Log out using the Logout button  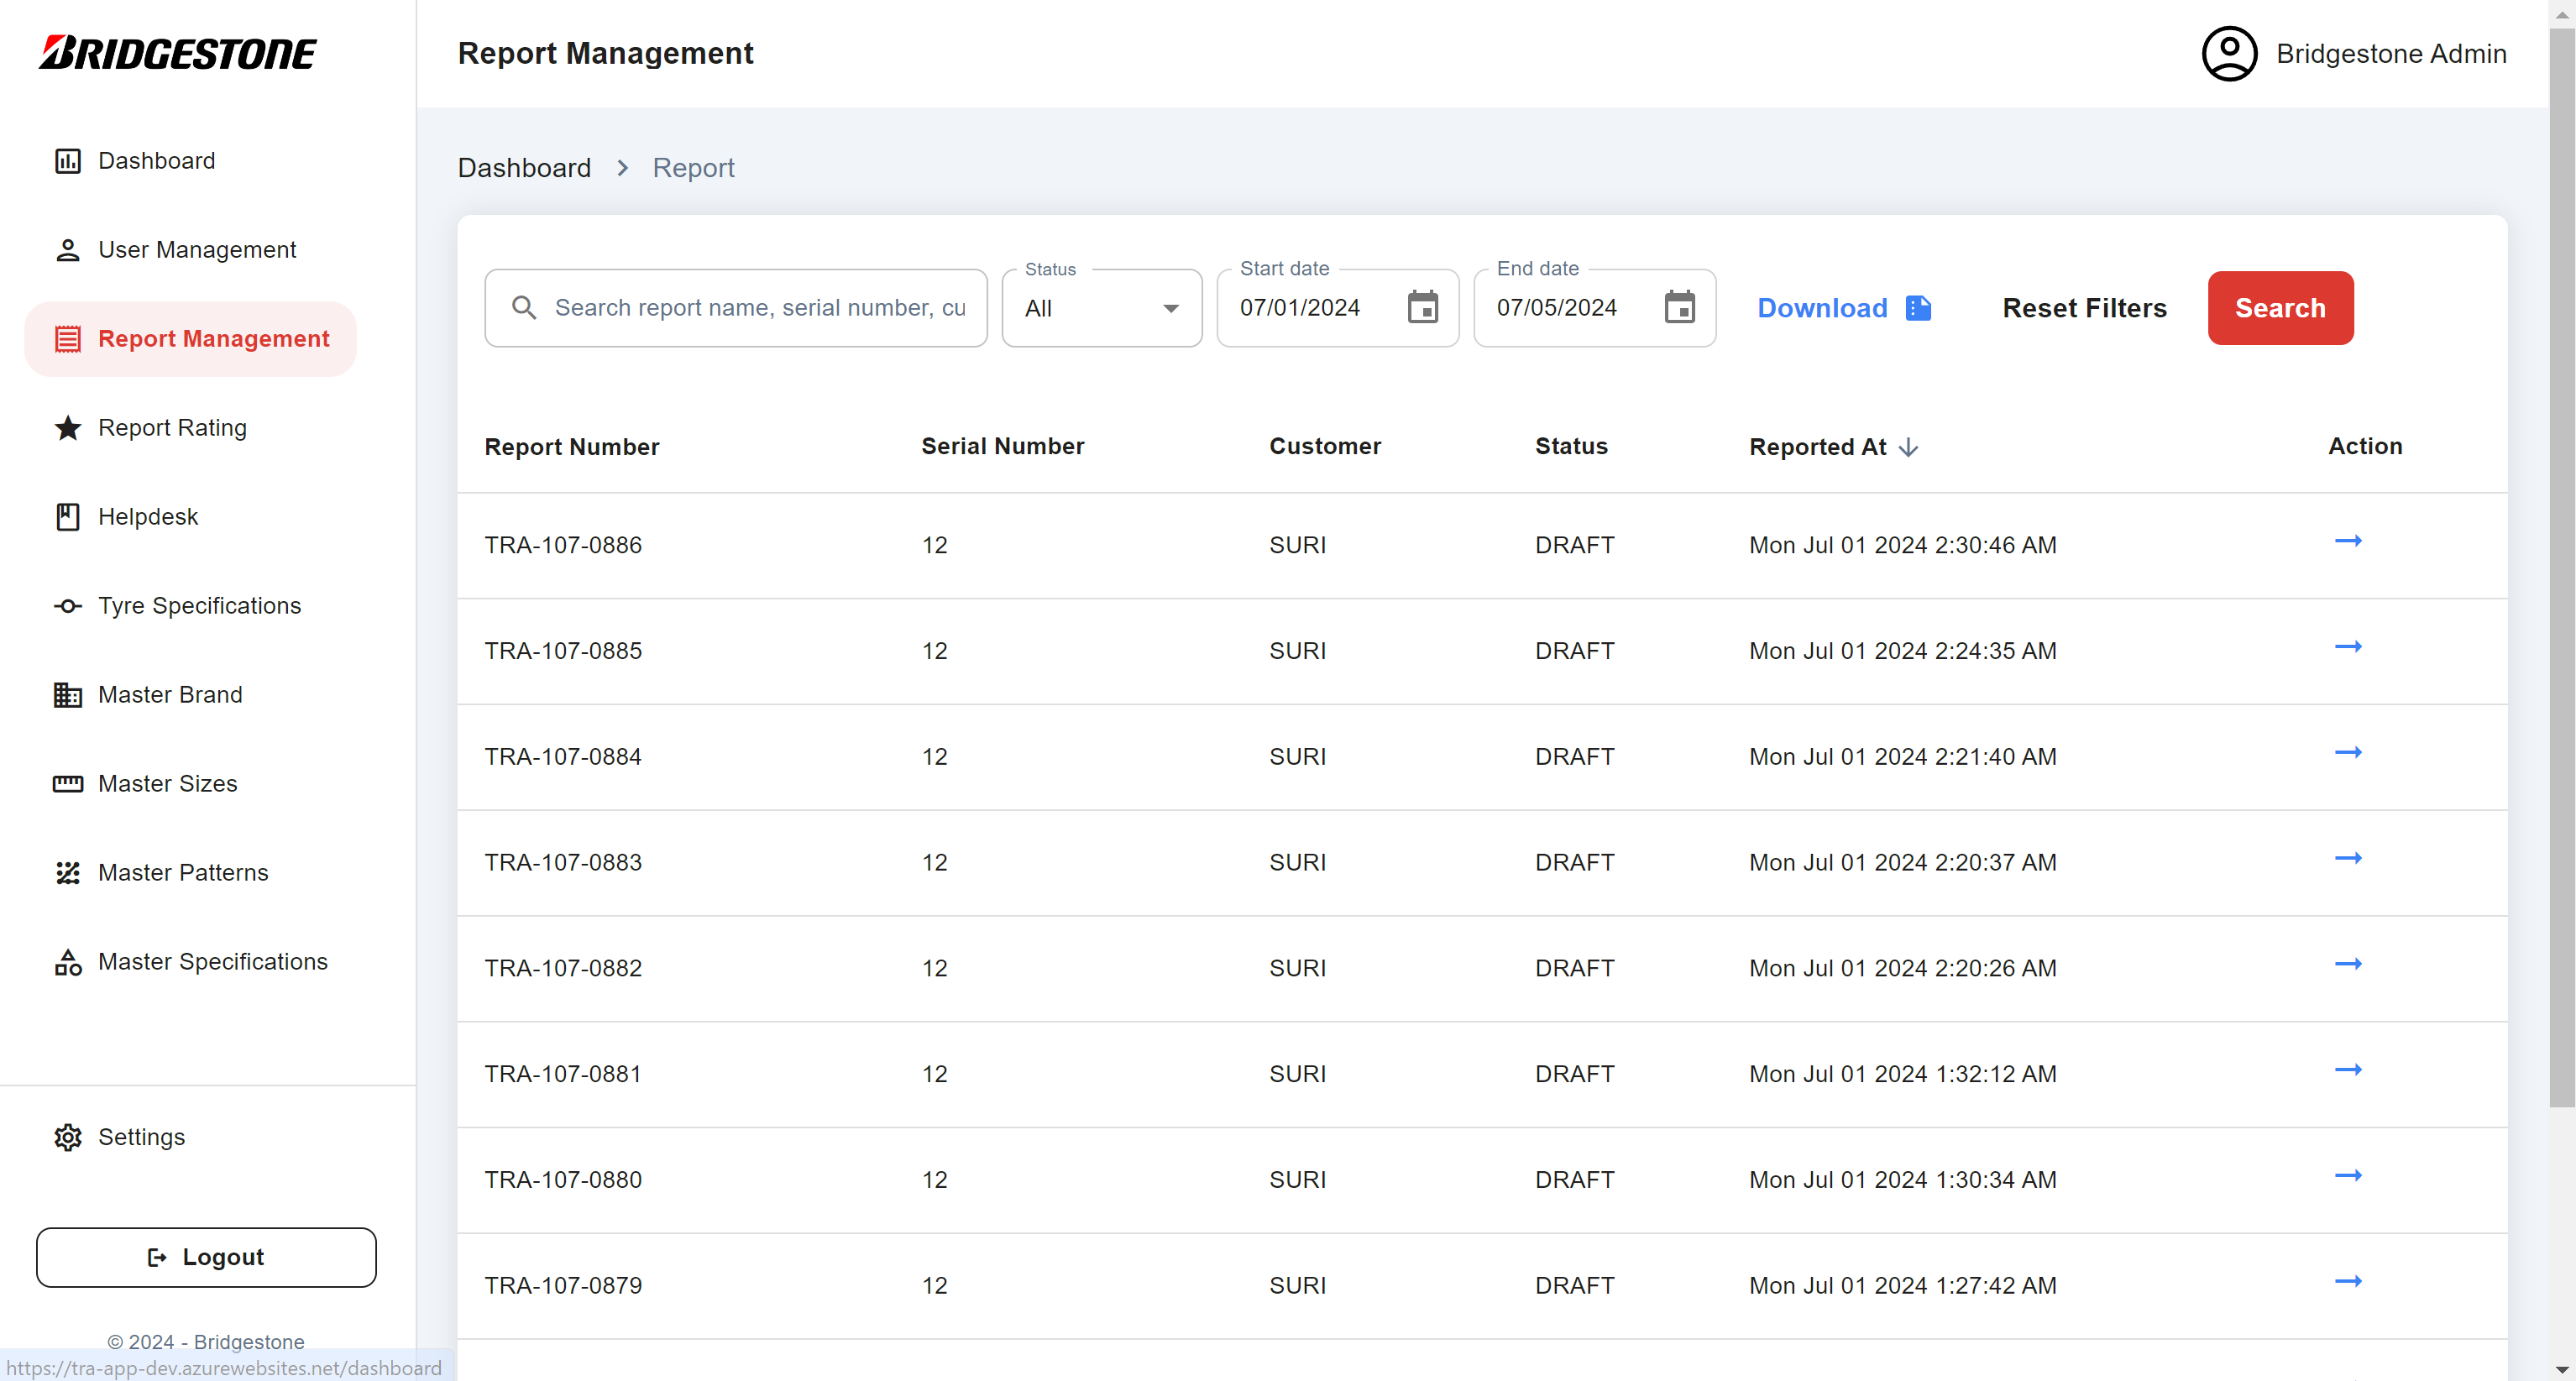206,1257
